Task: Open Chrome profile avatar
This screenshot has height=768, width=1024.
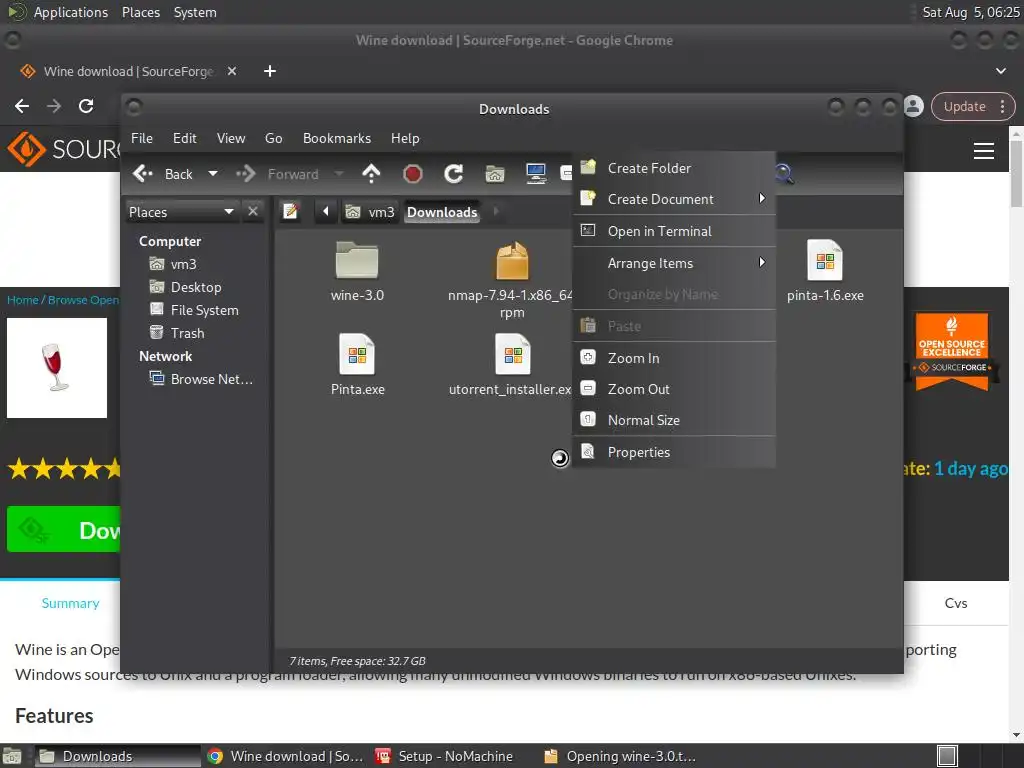Action: [x=914, y=106]
